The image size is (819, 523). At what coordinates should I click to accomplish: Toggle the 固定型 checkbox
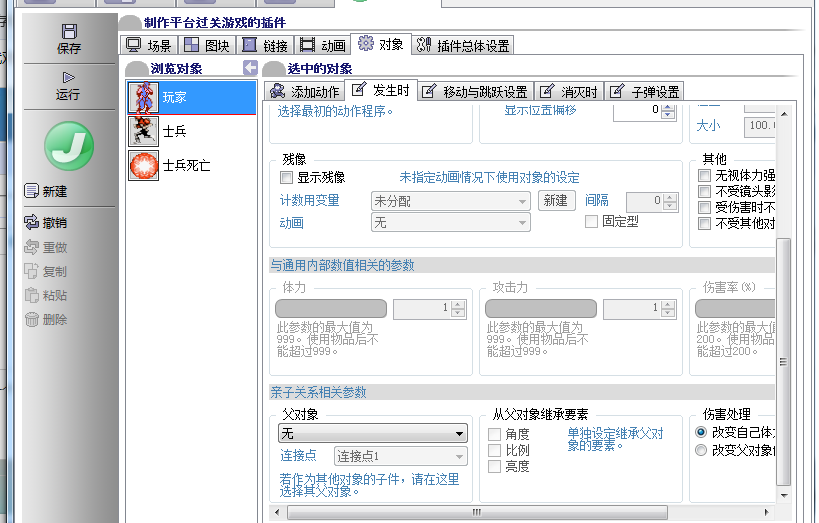tap(591, 222)
